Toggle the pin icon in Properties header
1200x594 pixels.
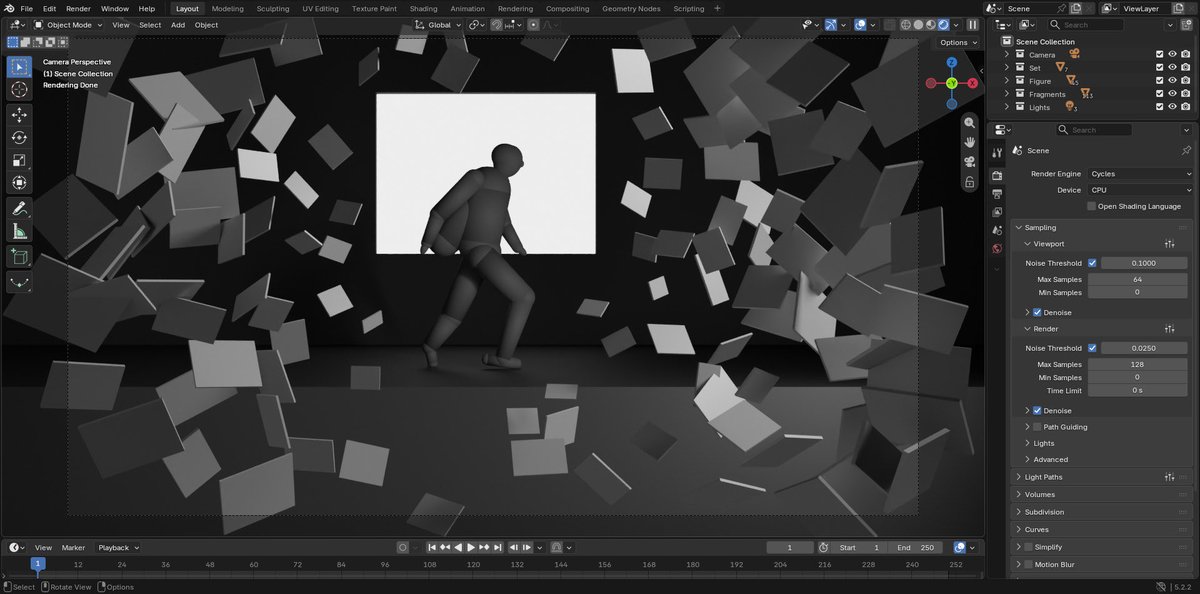tap(1186, 150)
